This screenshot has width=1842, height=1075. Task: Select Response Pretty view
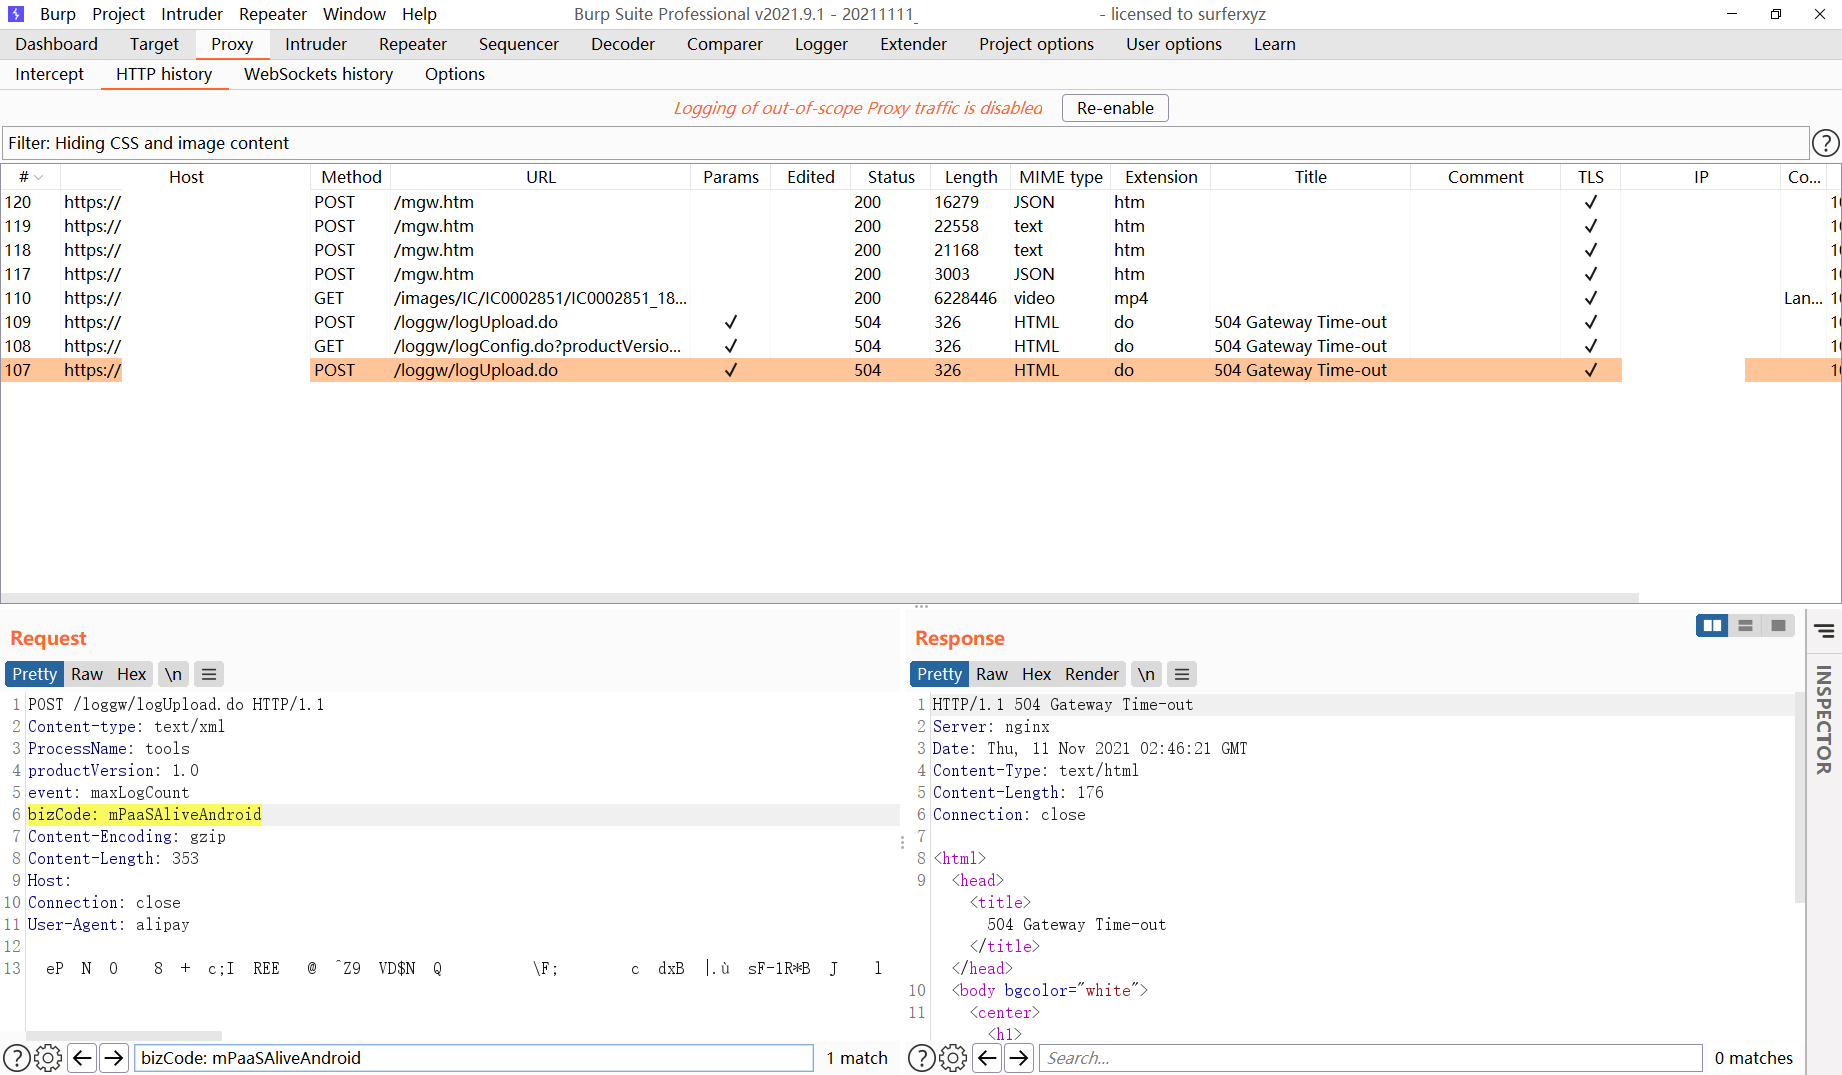pyautogui.click(x=940, y=674)
